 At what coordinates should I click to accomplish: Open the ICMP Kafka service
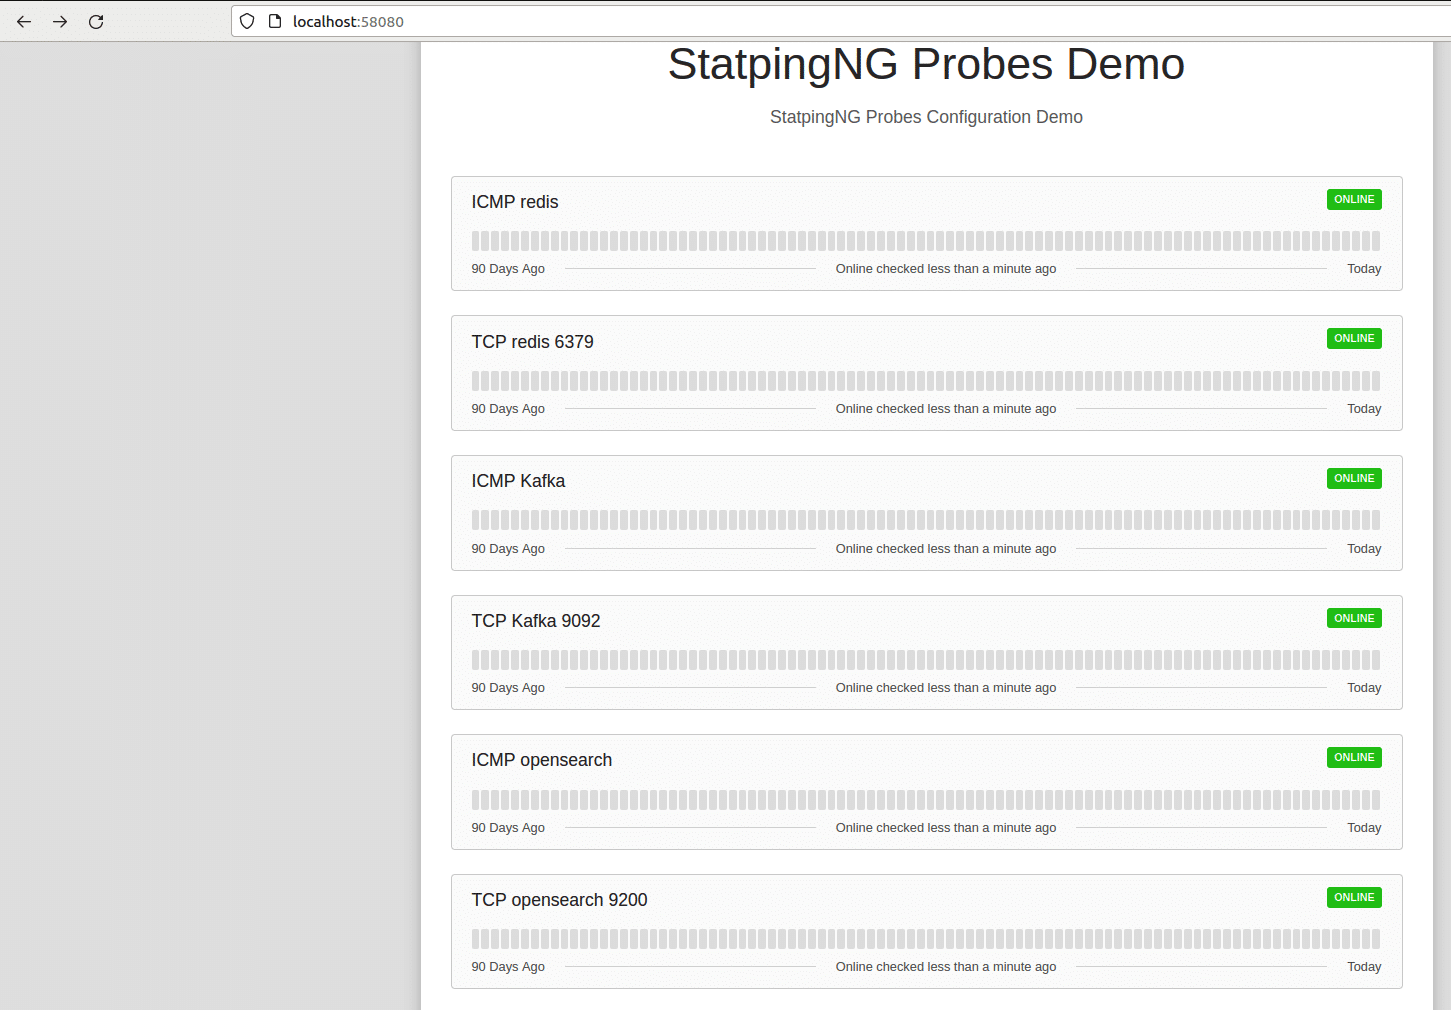(x=518, y=481)
